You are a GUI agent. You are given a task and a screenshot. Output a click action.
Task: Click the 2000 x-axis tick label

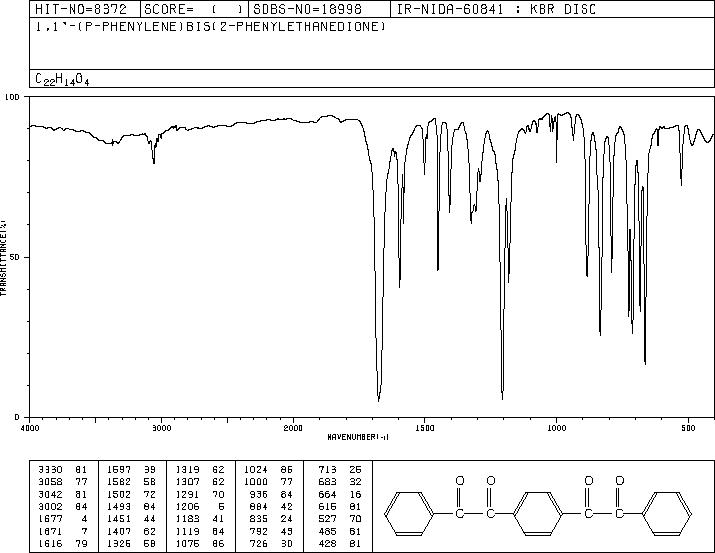click(293, 428)
